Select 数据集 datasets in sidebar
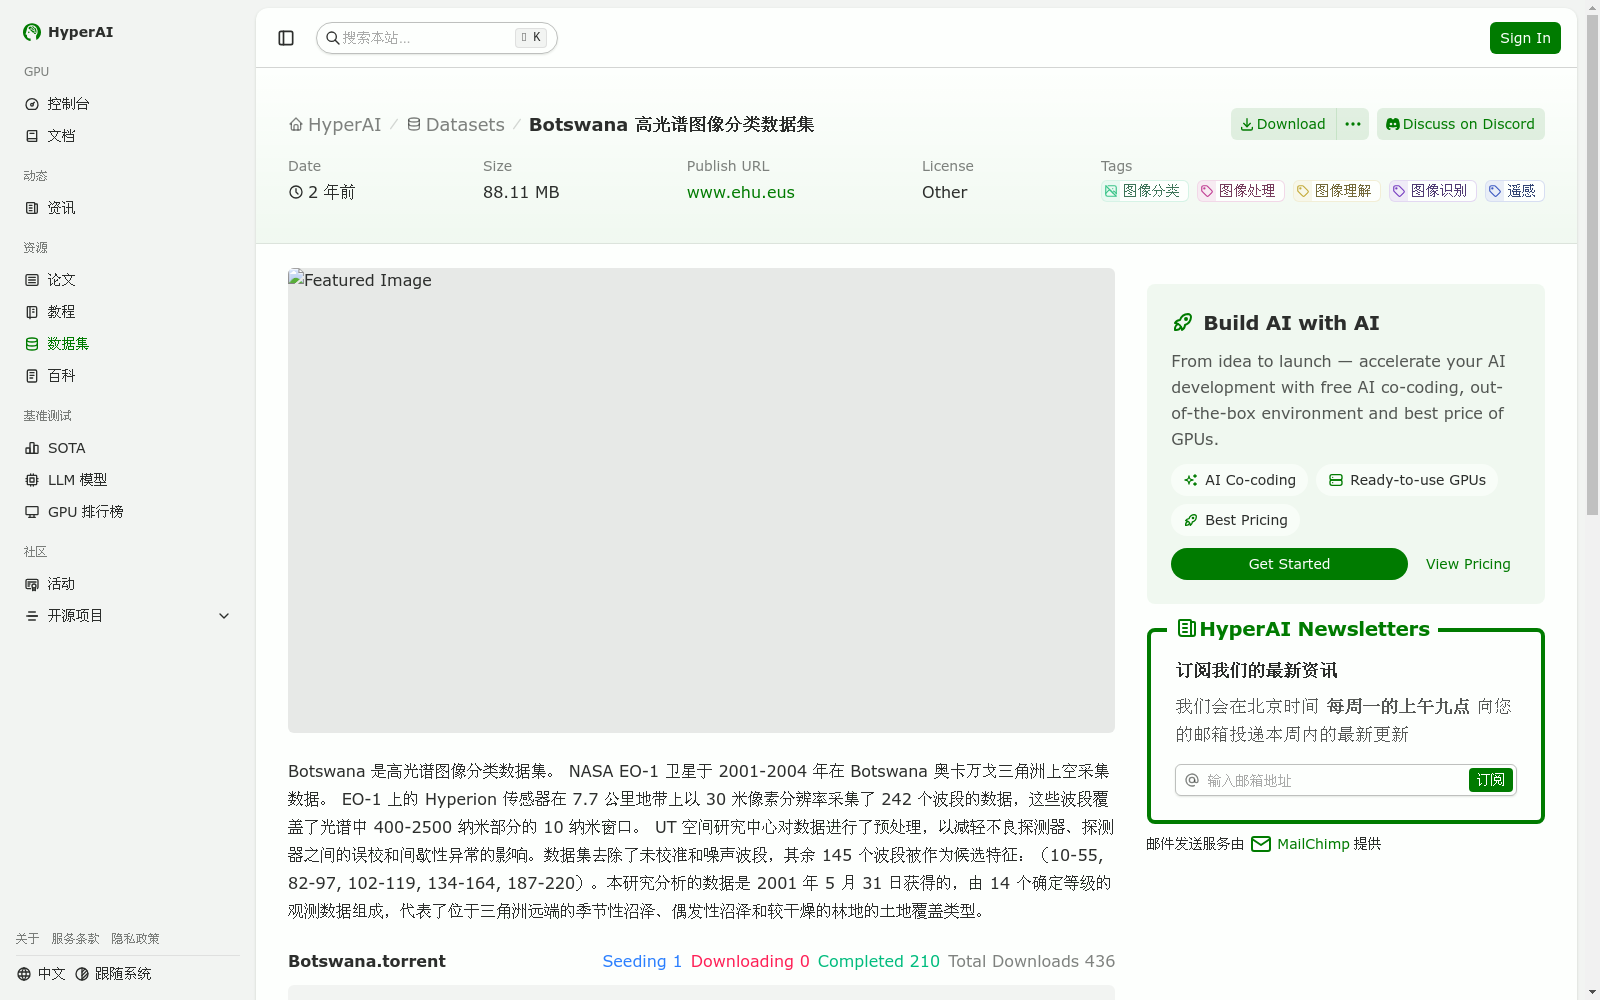This screenshot has height=1000, width=1600. [x=128, y=344]
